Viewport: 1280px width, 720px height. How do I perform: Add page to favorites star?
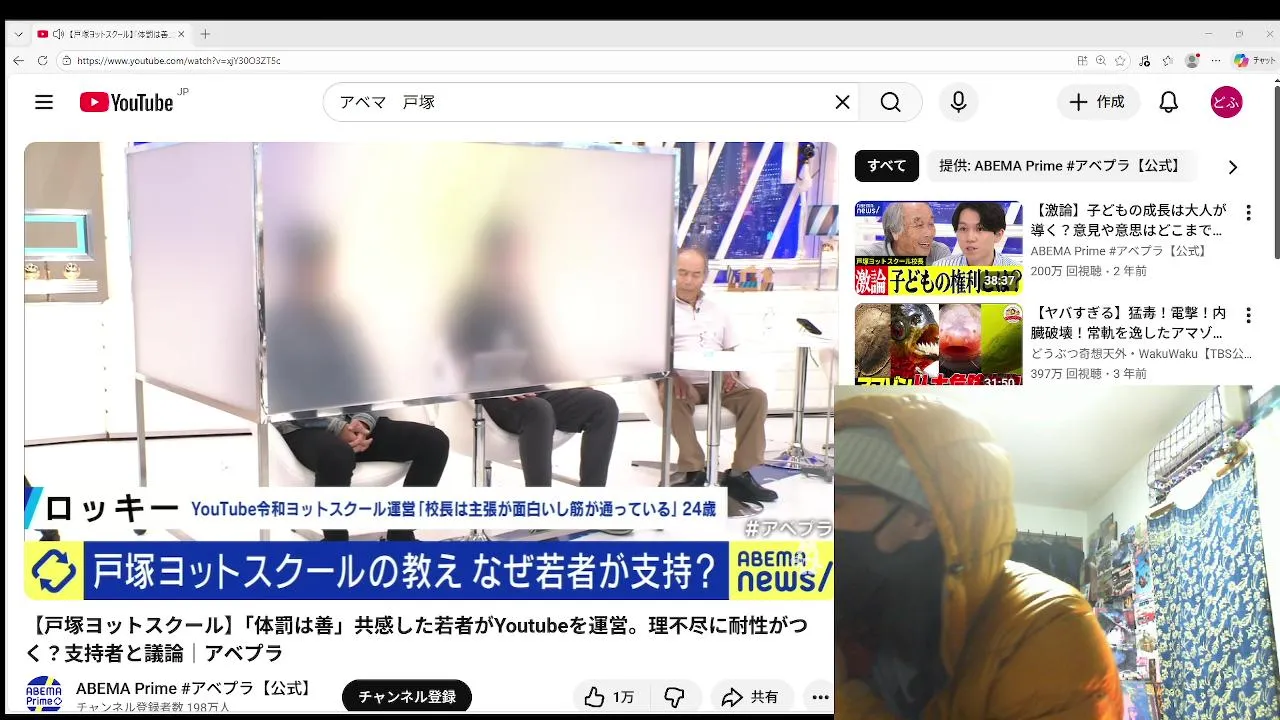[1120, 60]
